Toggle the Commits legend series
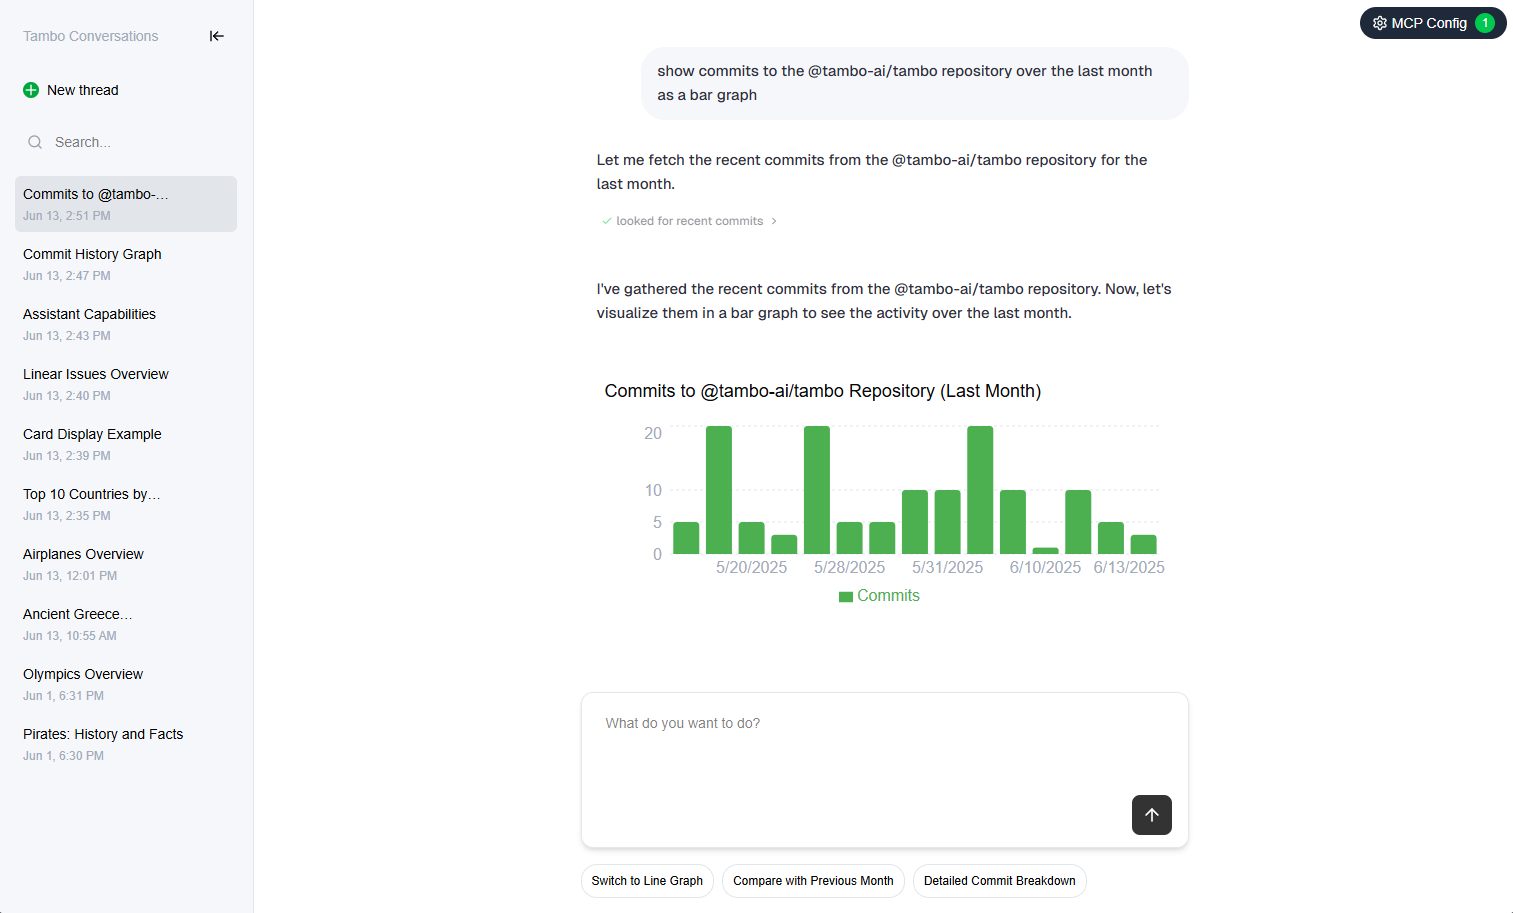 click(887, 596)
